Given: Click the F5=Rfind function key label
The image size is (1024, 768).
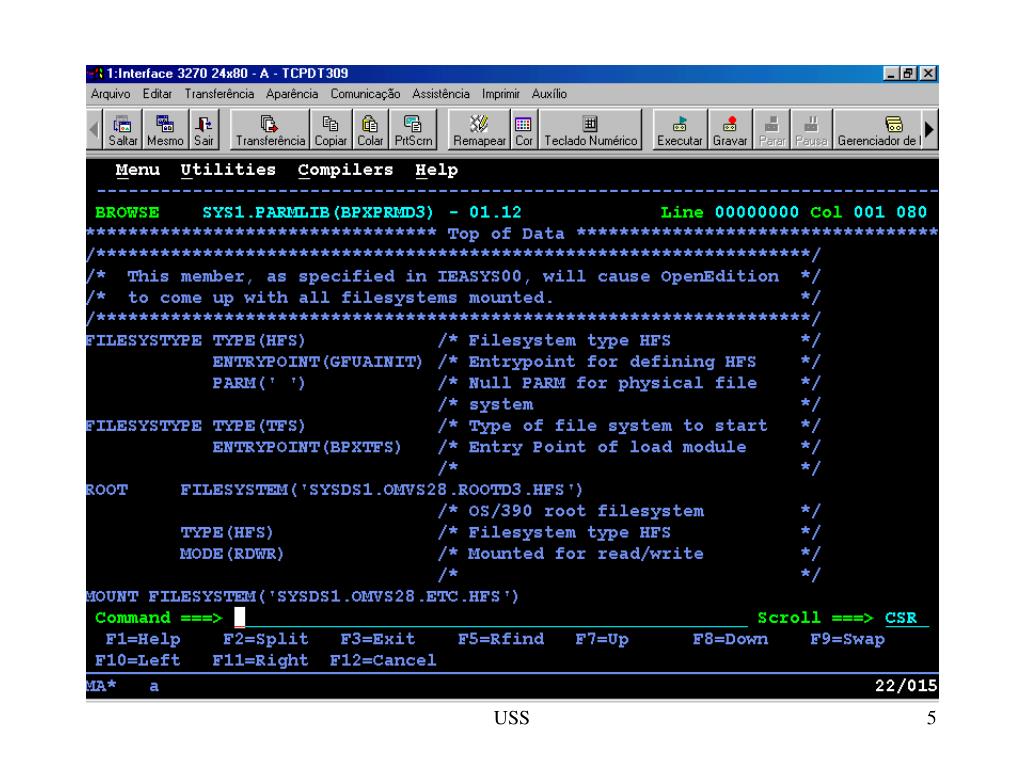Looking at the screenshot, I should pyautogui.click(x=501, y=639).
